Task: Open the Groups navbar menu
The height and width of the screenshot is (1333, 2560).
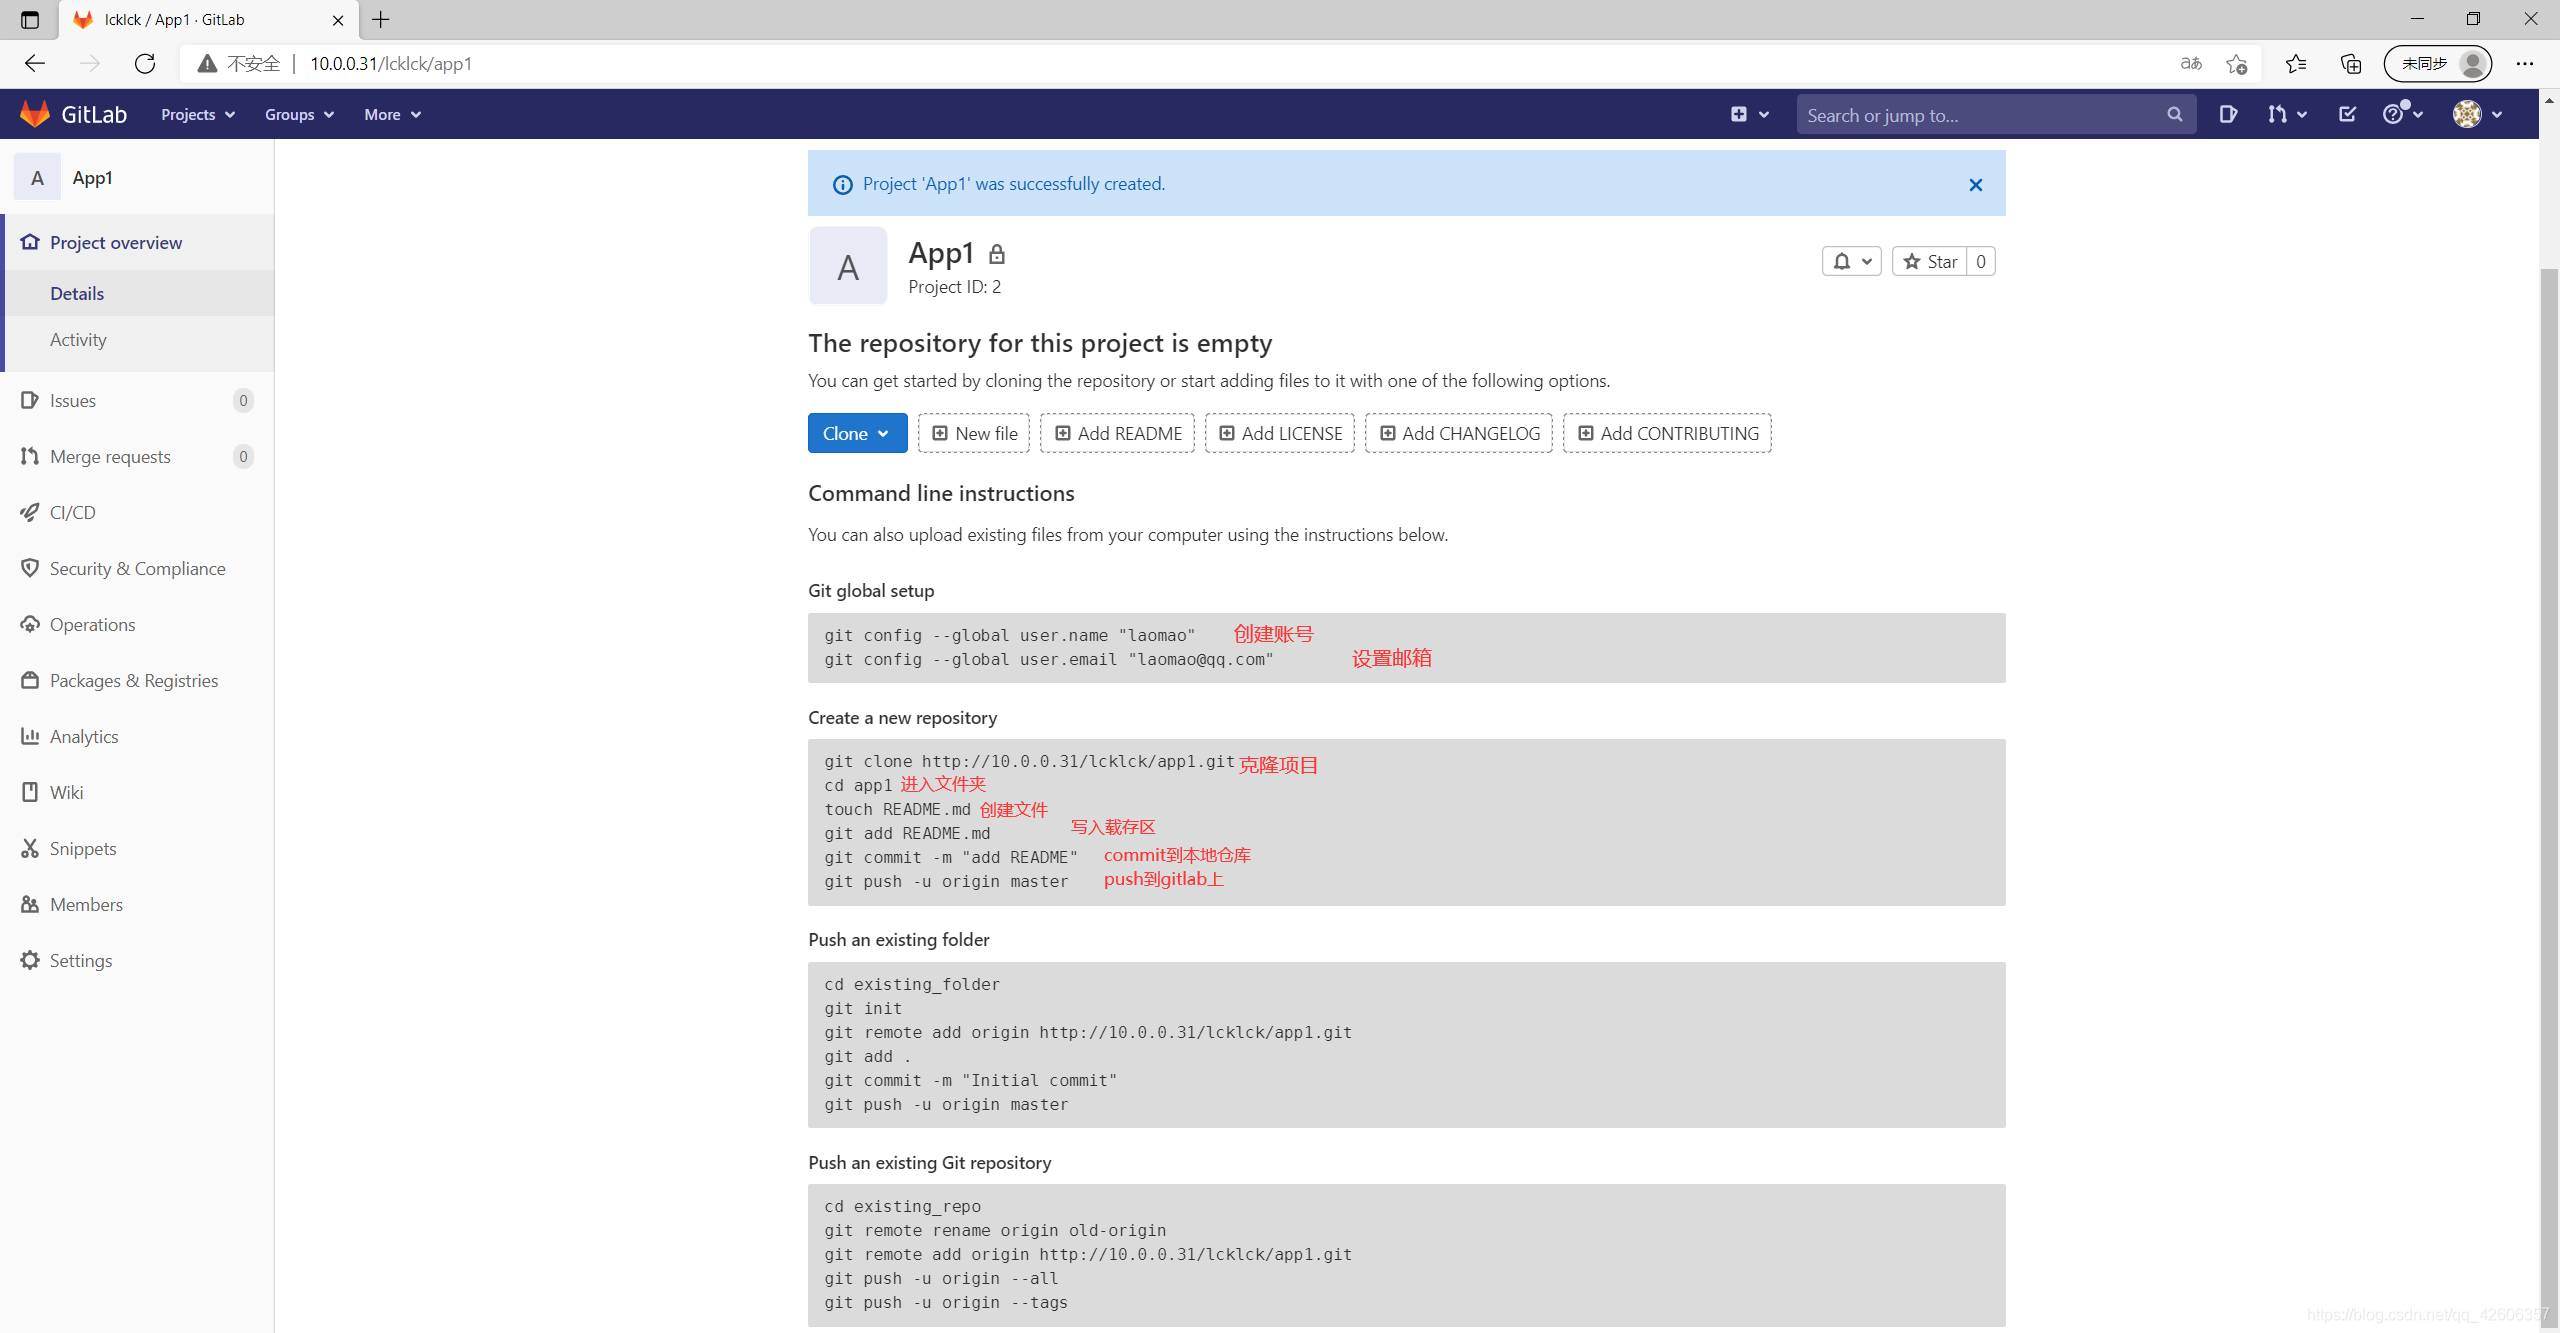Action: point(298,115)
